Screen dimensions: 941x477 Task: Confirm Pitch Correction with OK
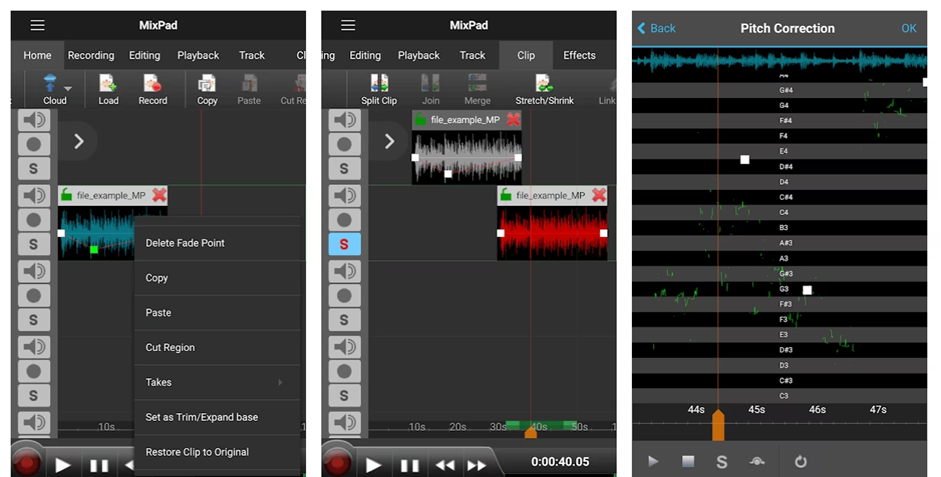pyautogui.click(x=909, y=28)
